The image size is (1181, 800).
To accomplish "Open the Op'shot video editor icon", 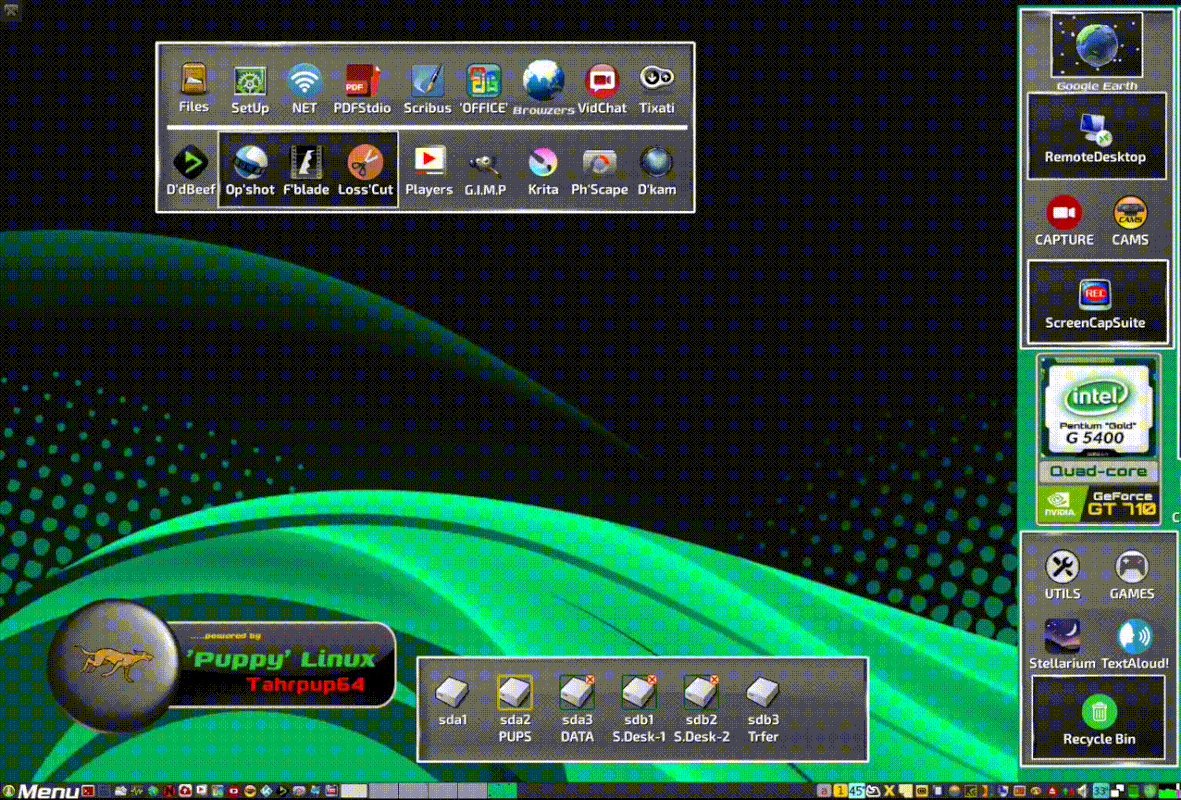I will 250,162.
